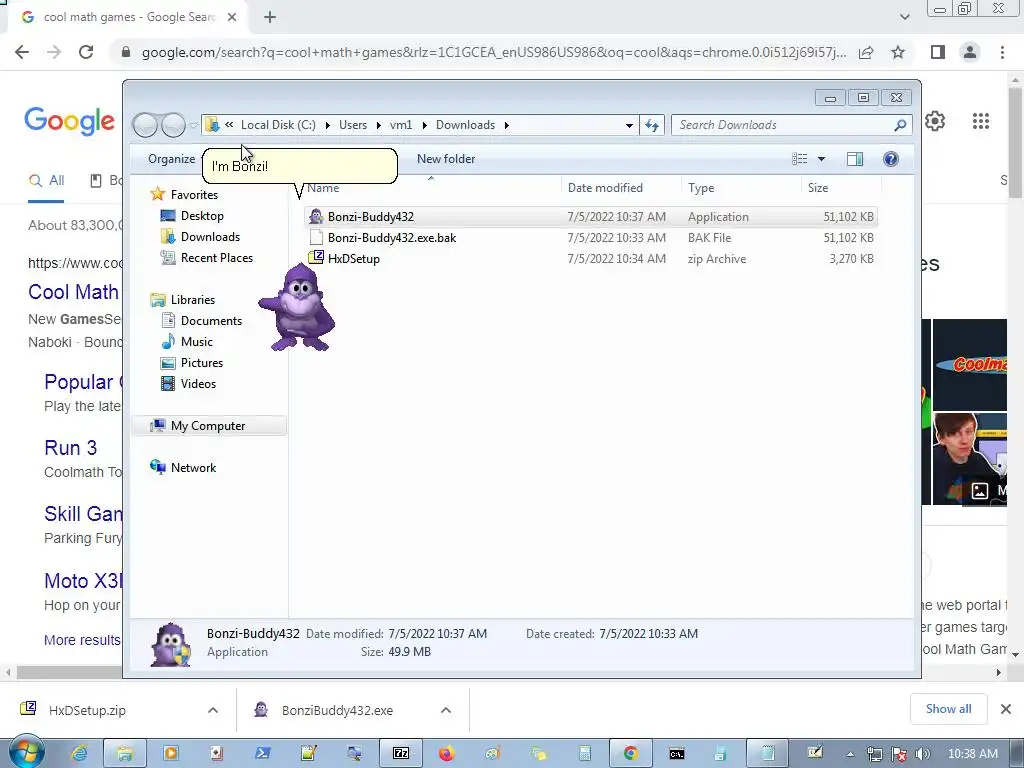Viewport: 1024px width, 768px height.
Task: Reload the Chrome page
Action: point(86,52)
